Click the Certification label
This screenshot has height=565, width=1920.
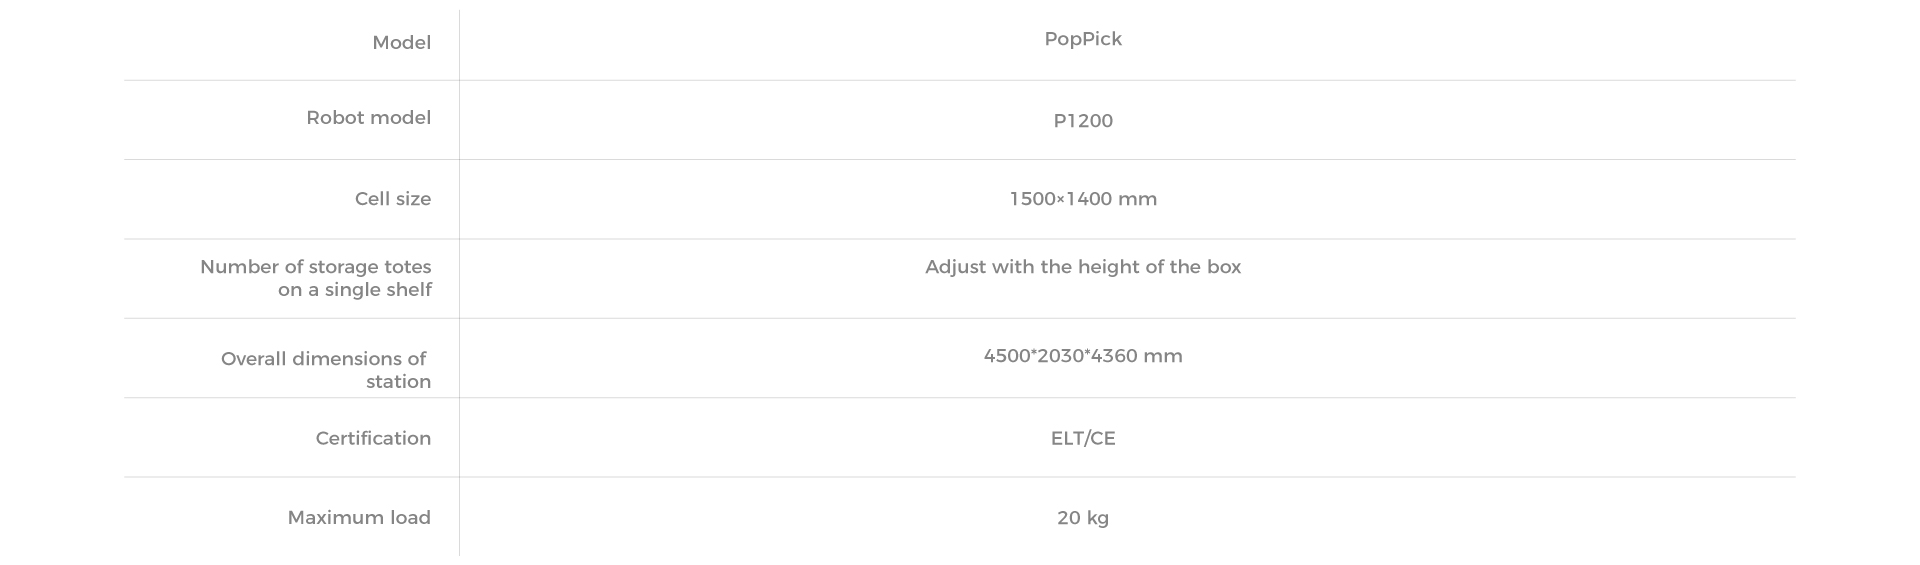(x=373, y=438)
